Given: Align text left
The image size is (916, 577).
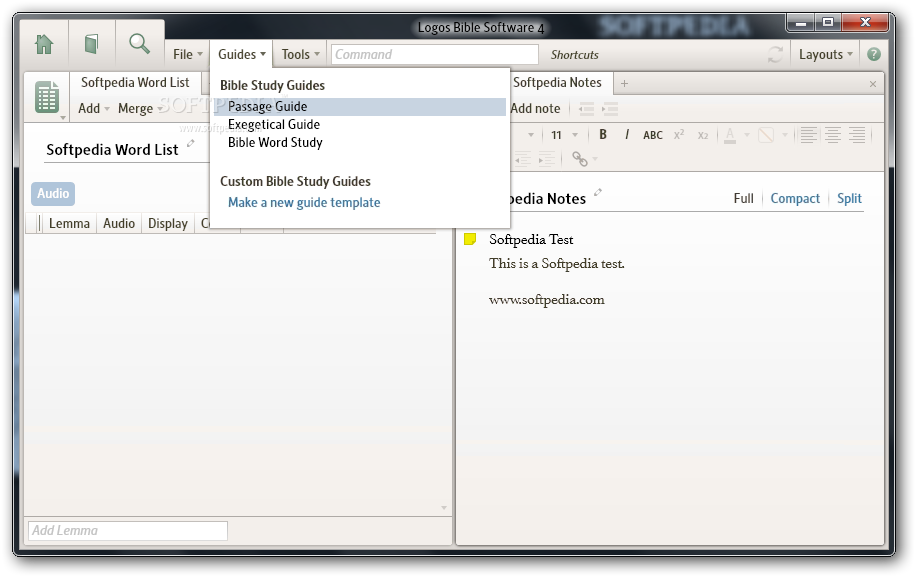Looking at the screenshot, I should click(x=809, y=135).
